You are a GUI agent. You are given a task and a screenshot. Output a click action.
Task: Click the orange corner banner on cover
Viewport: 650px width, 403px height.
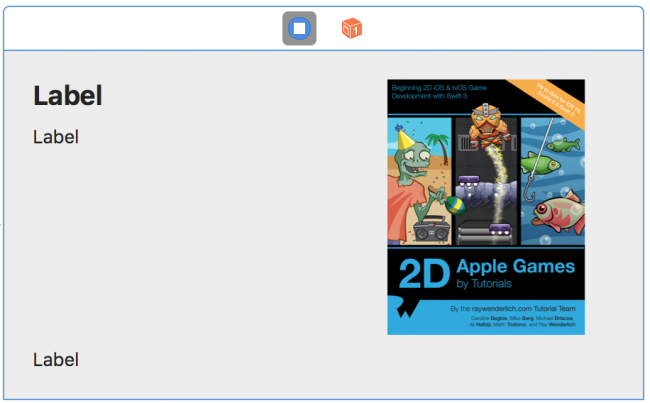[551, 102]
